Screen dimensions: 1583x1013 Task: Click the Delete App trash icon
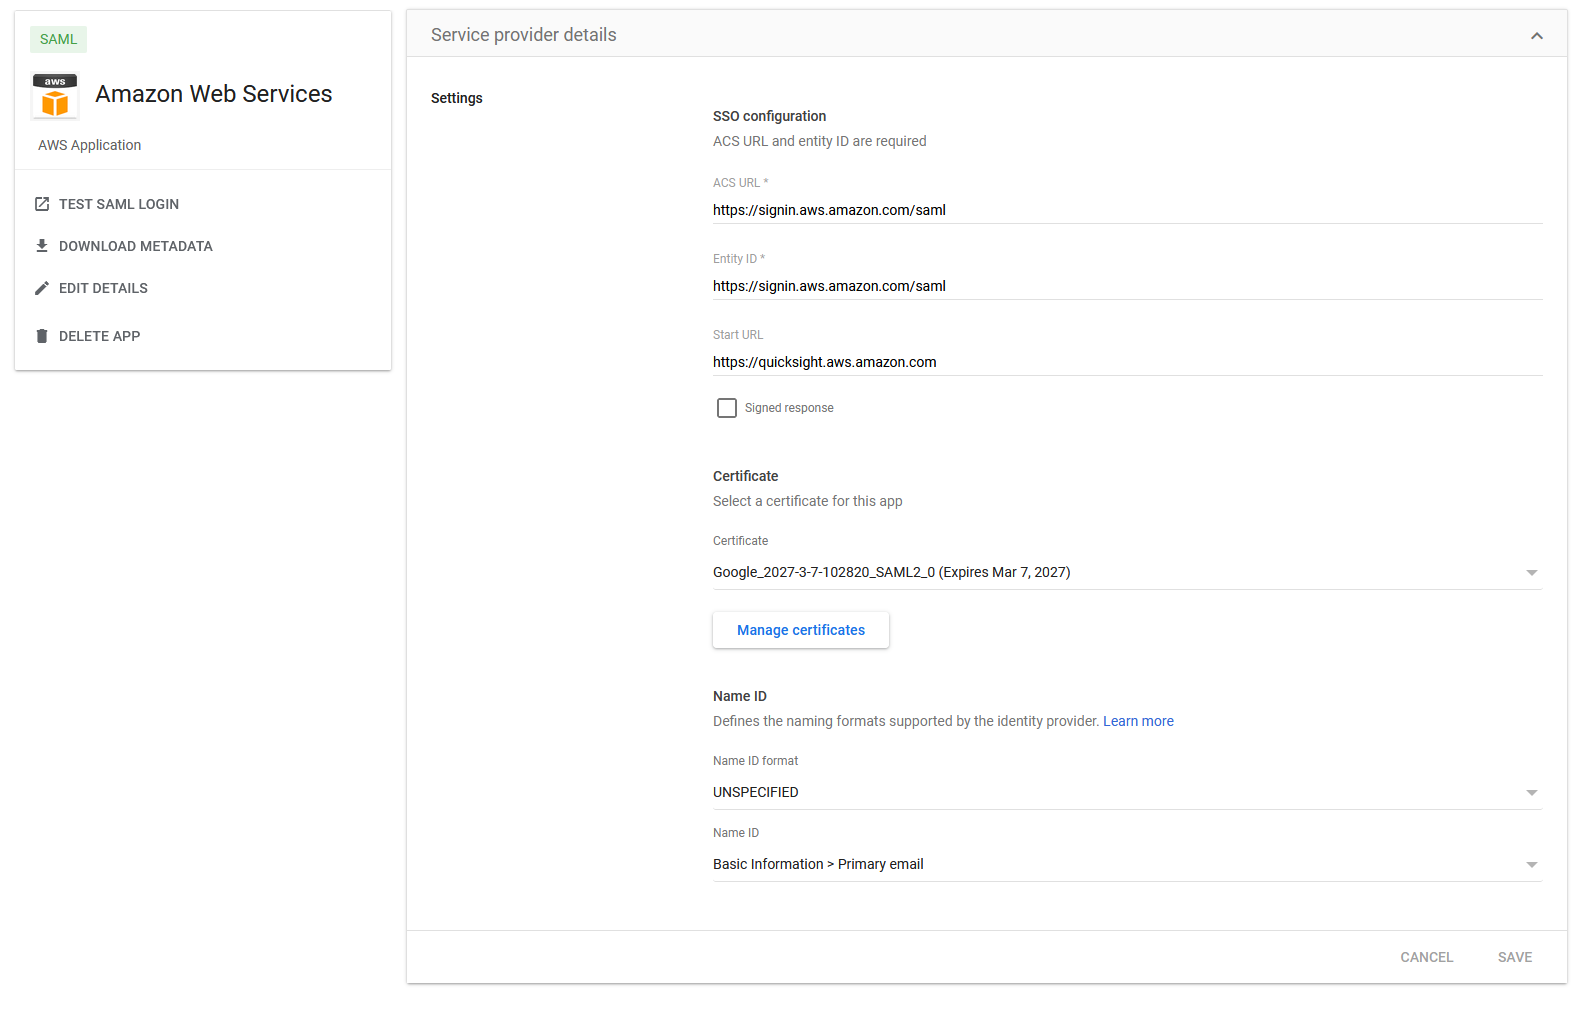[x=42, y=336]
